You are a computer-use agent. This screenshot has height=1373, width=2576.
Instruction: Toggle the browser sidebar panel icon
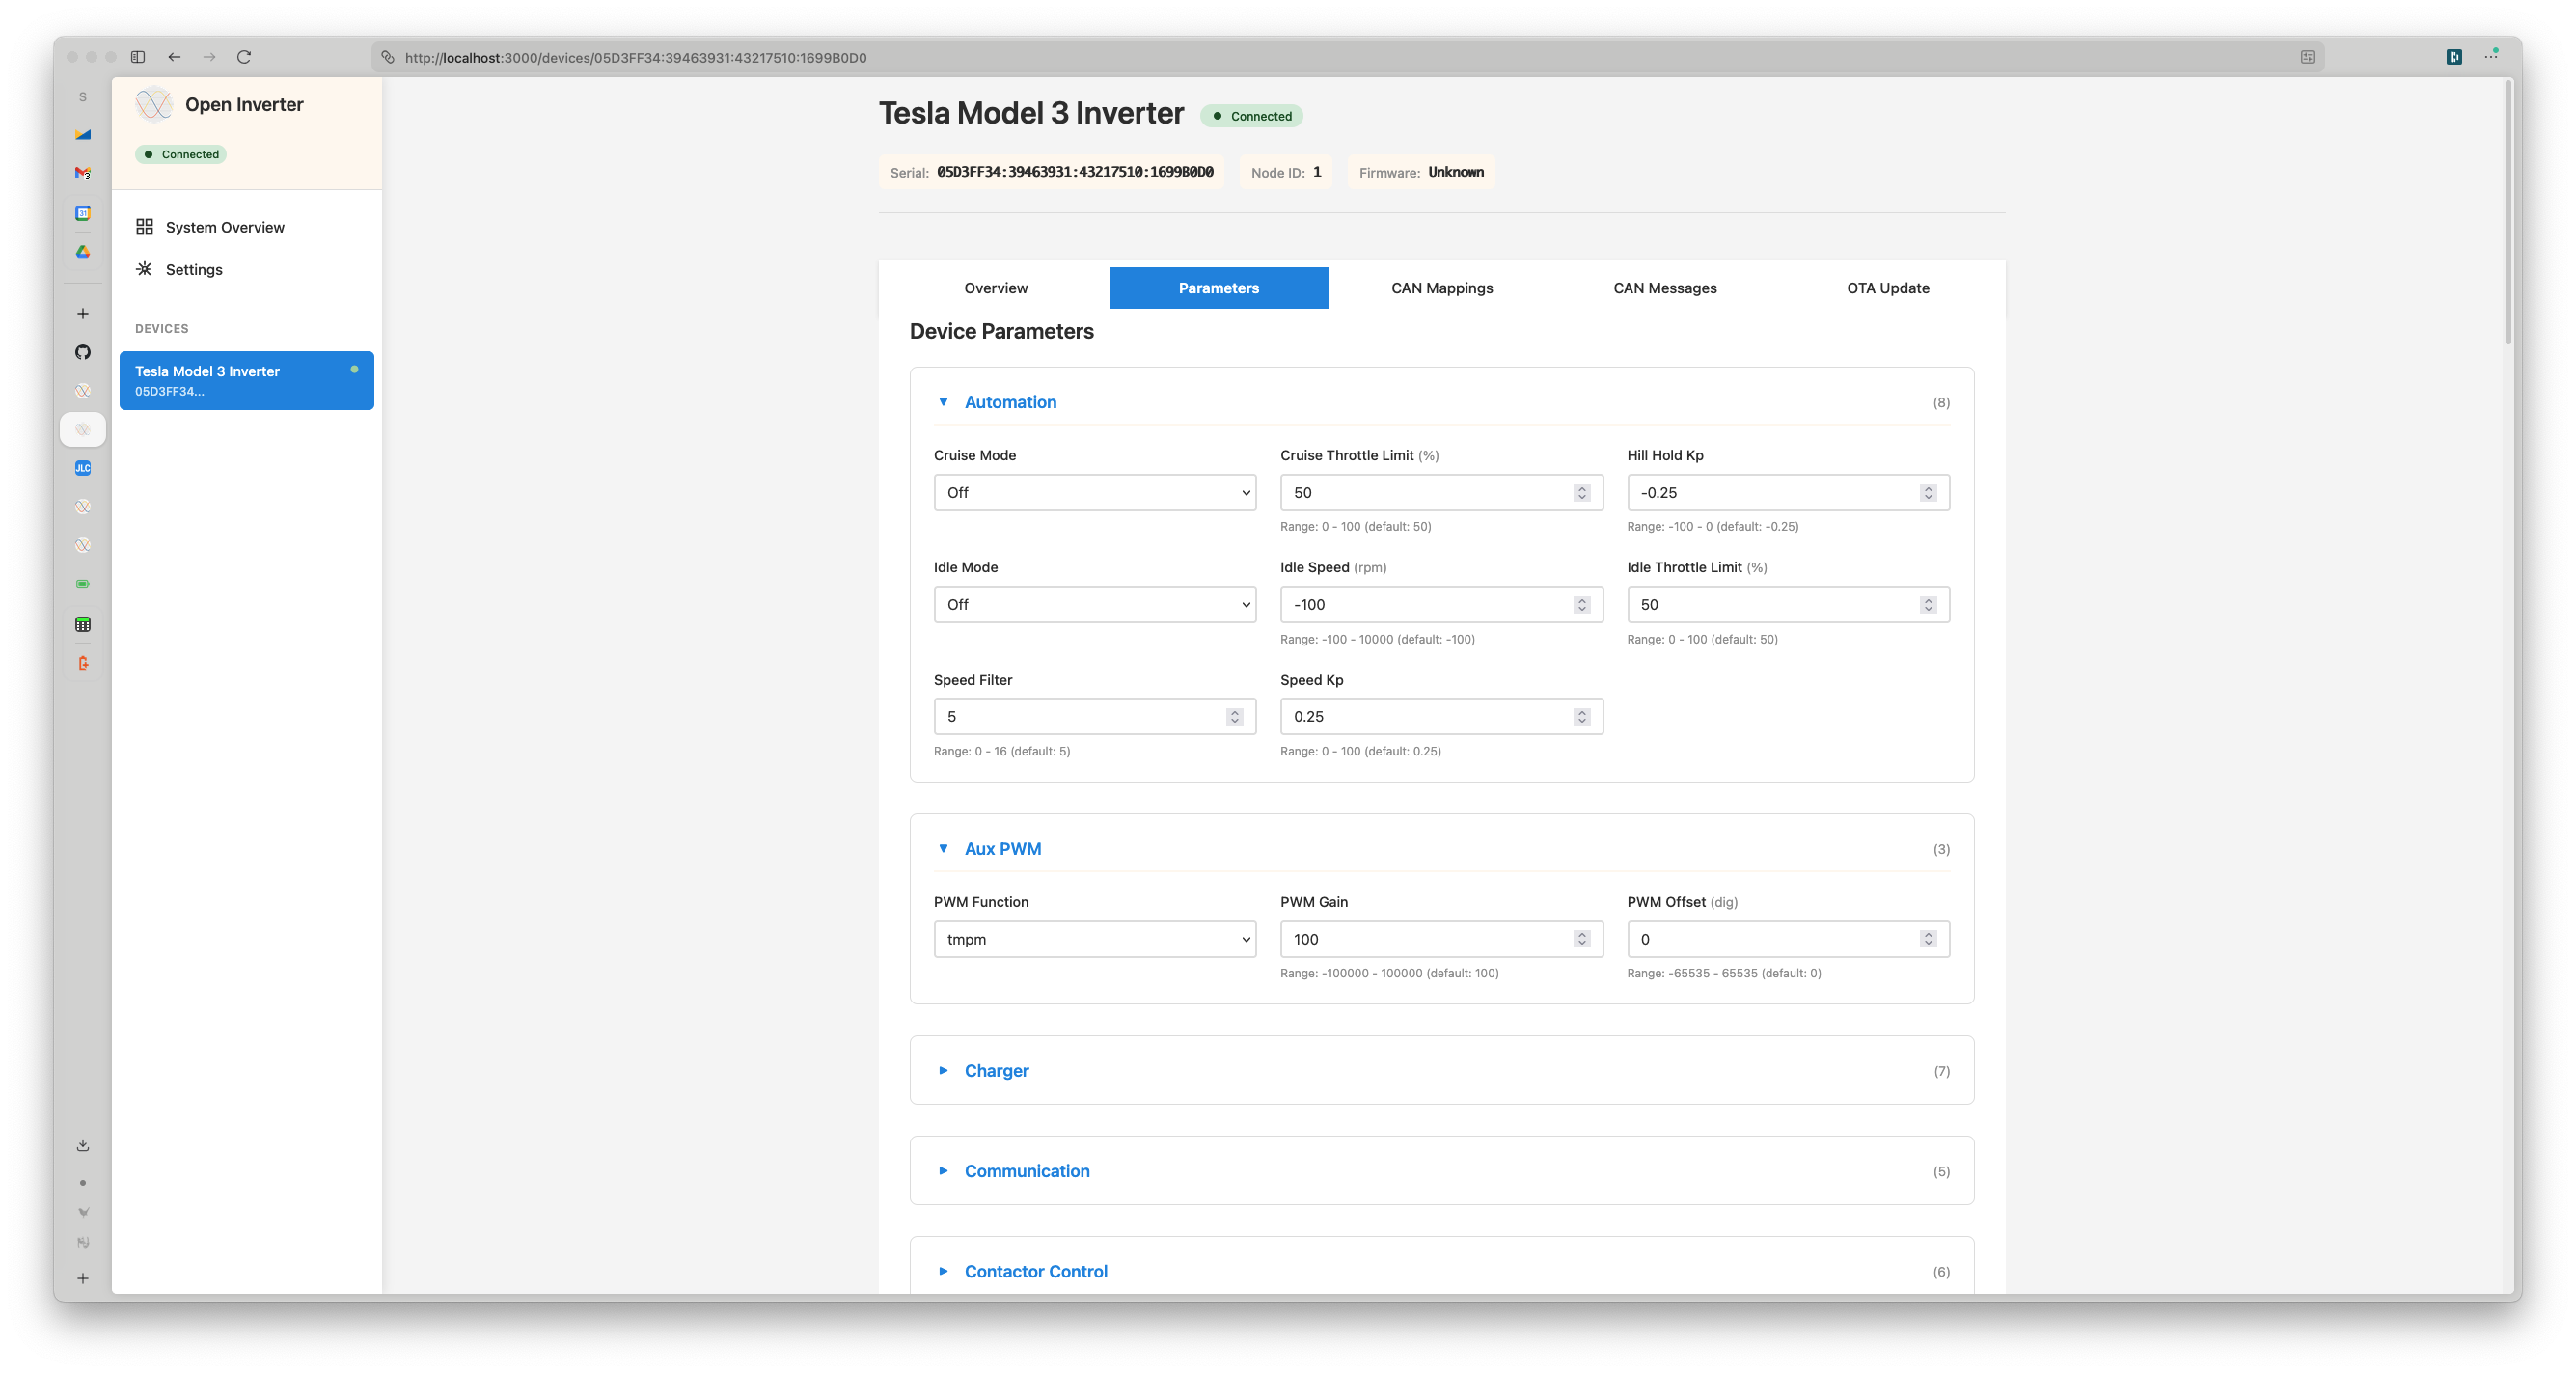[138, 57]
